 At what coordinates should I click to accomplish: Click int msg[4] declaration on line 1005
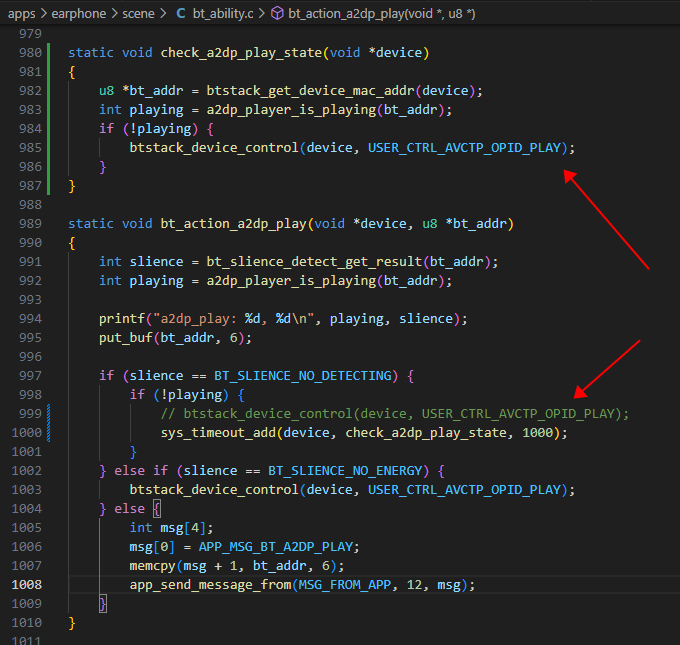point(171,528)
